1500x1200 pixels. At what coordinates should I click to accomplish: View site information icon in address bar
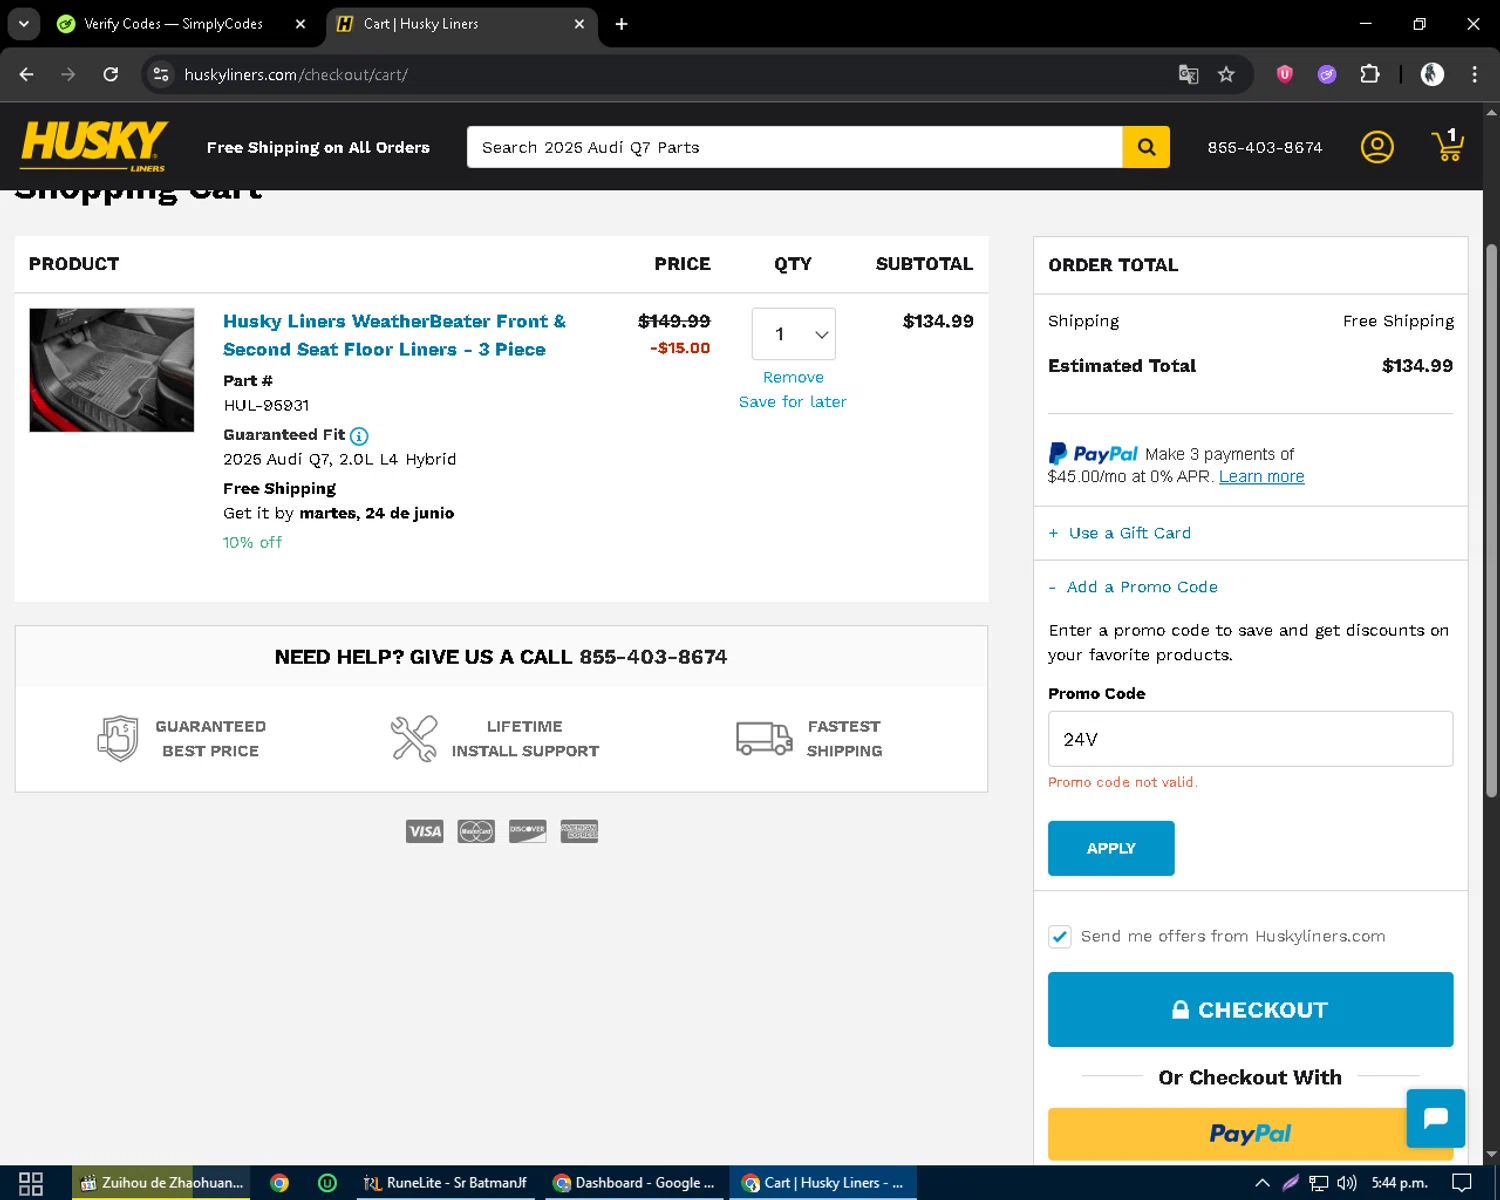(x=161, y=74)
